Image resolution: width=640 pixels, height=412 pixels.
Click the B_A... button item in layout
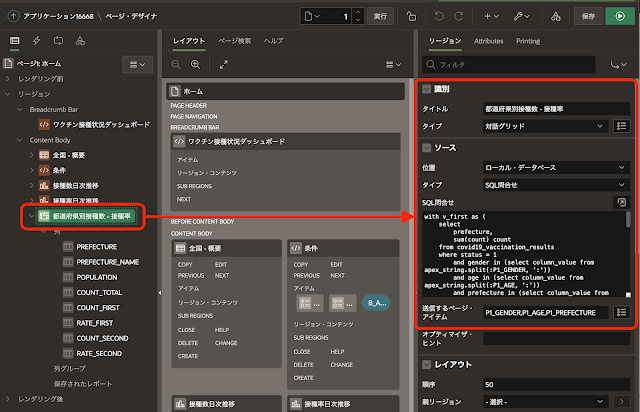coord(376,303)
